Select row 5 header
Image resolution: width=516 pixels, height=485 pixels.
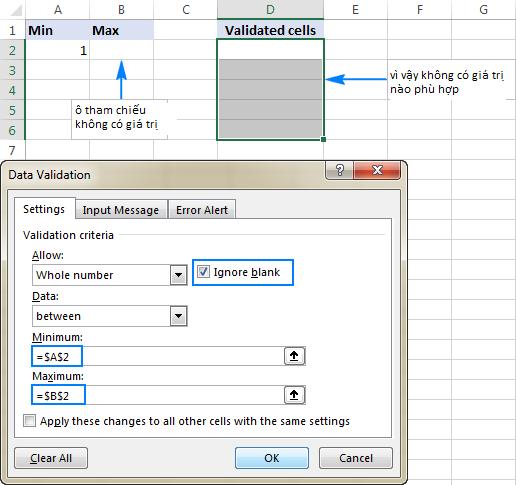point(12,110)
